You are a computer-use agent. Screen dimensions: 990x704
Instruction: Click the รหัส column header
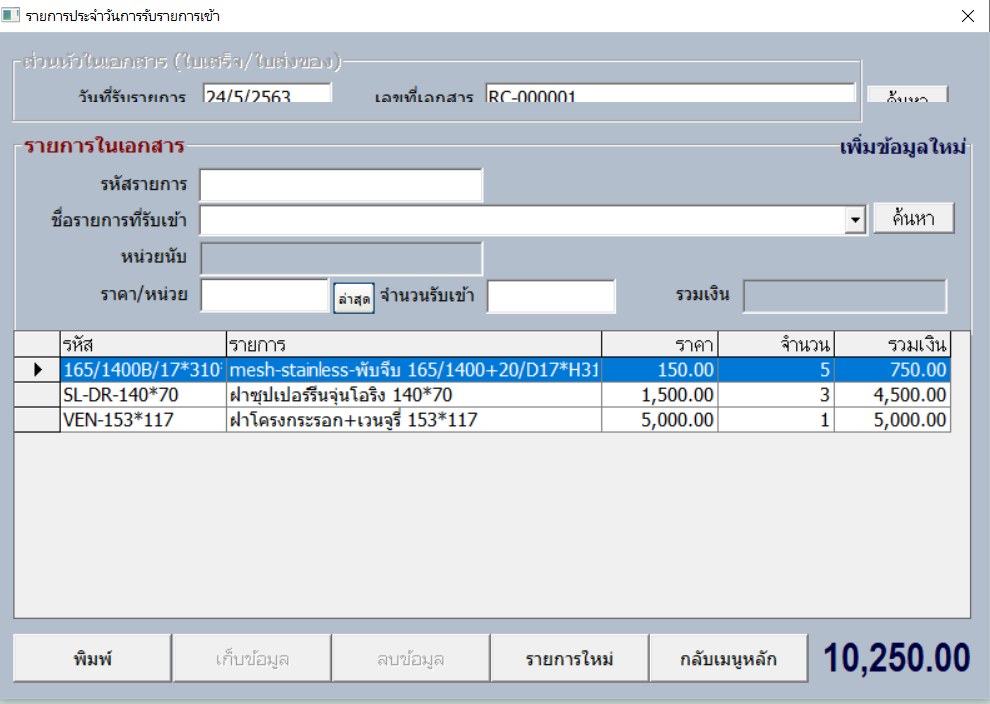point(143,344)
